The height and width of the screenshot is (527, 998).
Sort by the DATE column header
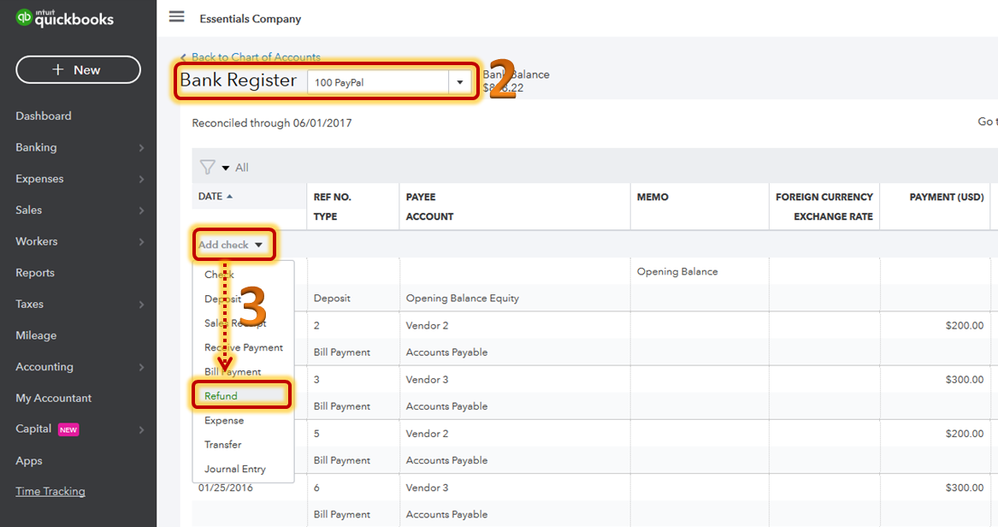215,197
